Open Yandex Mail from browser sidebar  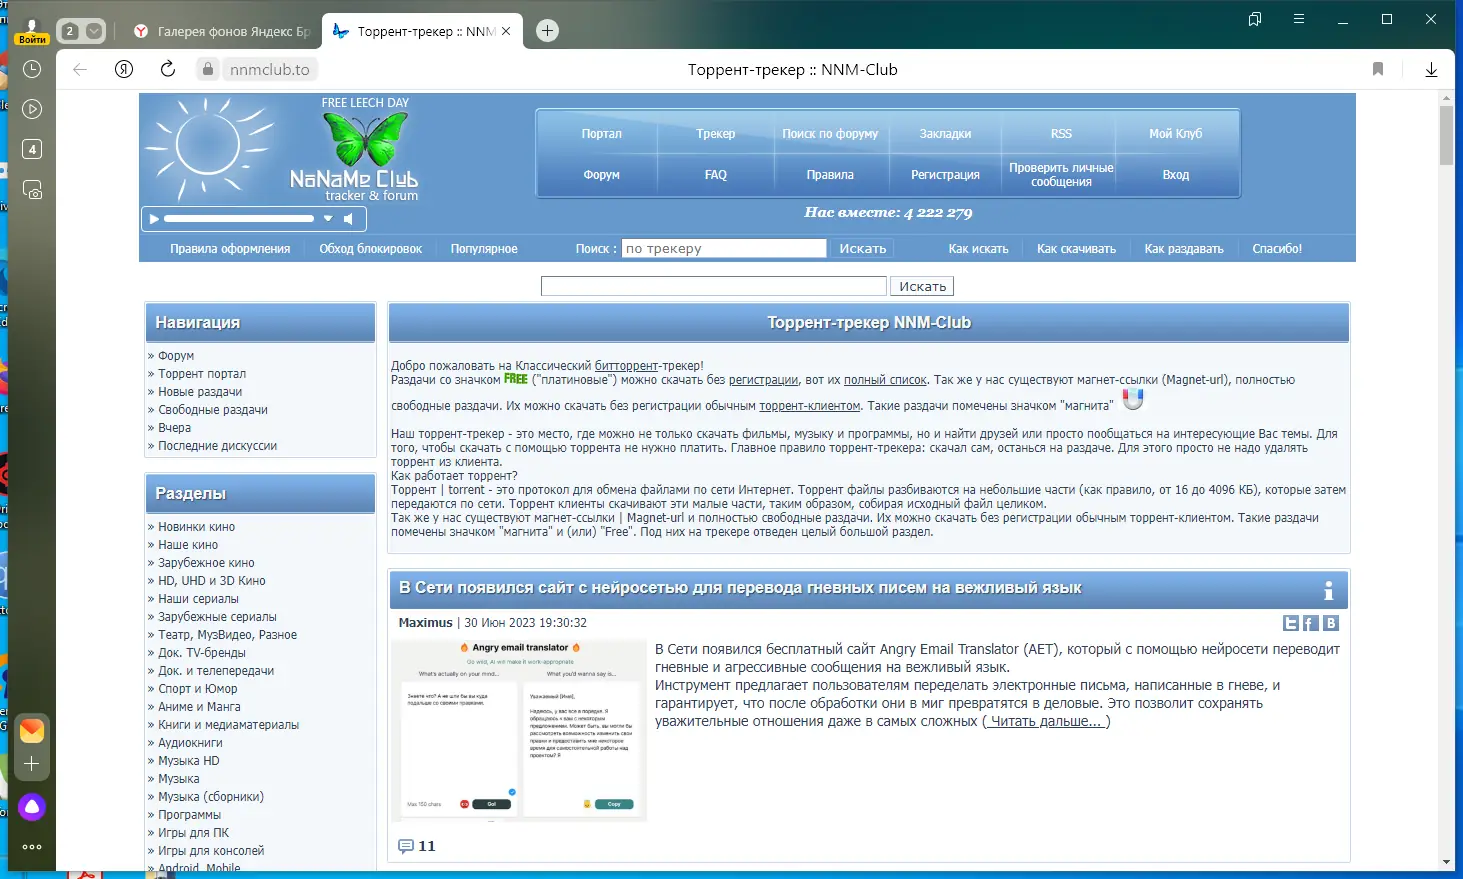32,730
